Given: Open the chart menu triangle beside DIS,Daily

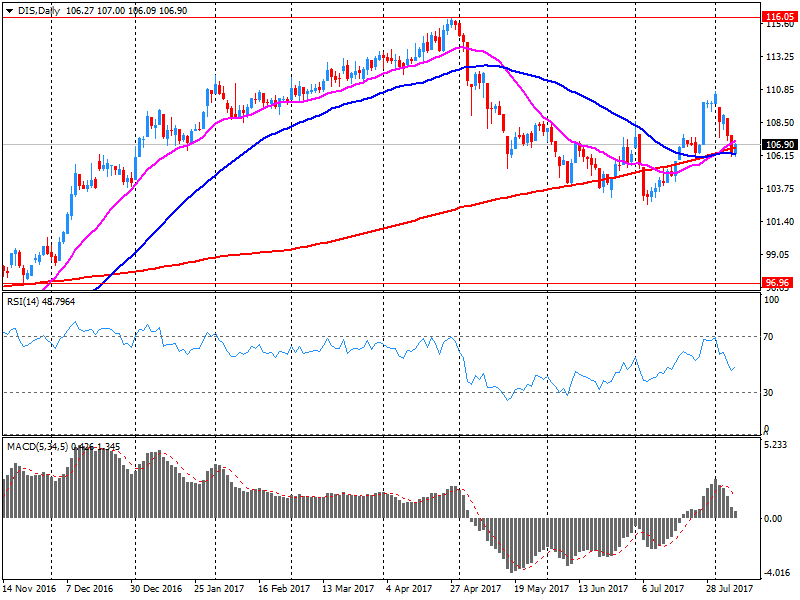Looking at the screenshot, I should coord(9,11).
